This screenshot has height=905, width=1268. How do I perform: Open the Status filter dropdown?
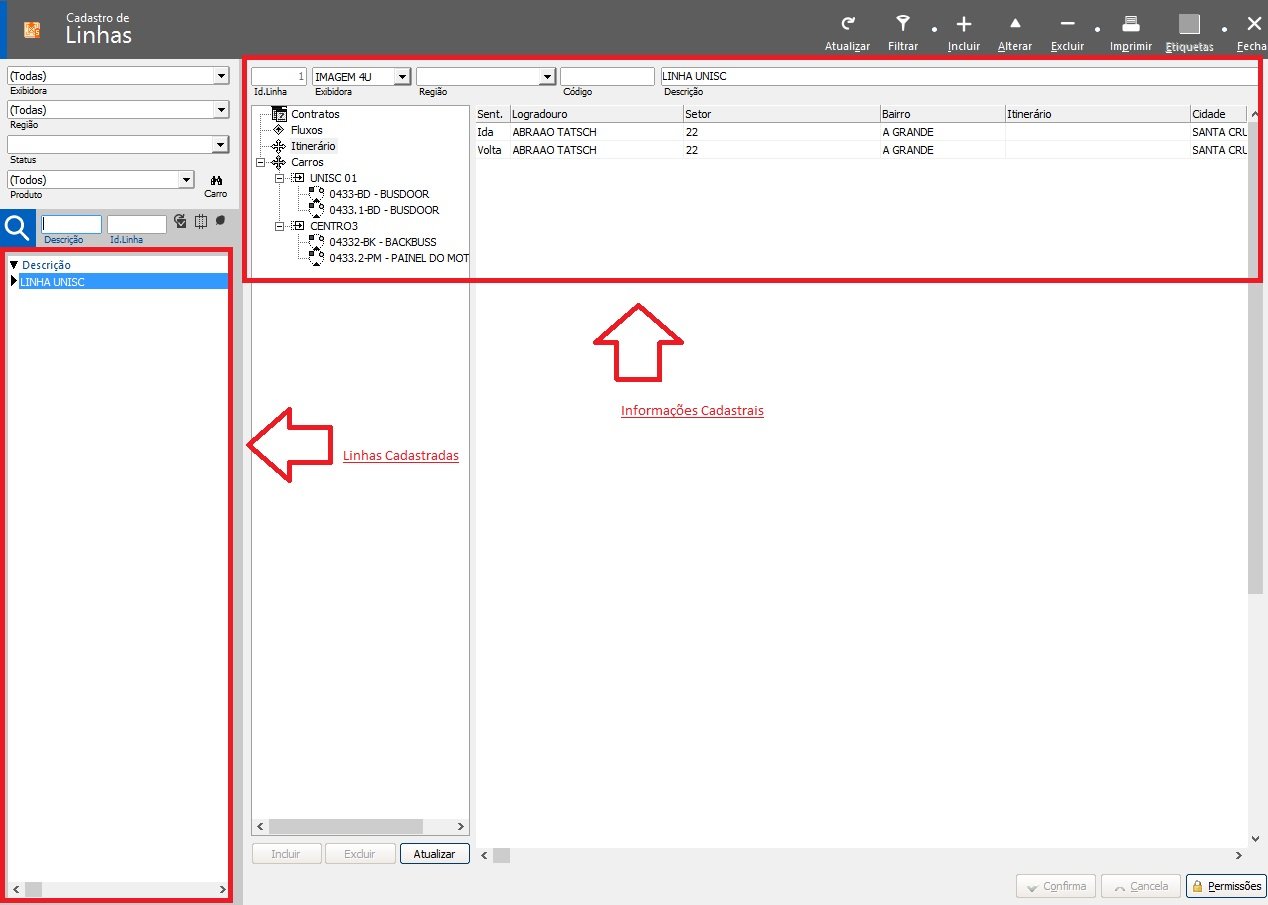coord(221,145)
